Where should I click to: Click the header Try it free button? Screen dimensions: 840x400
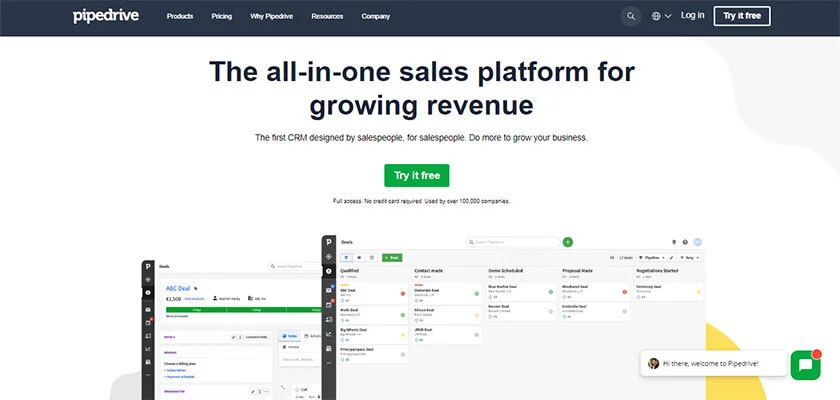click(742, 16)
